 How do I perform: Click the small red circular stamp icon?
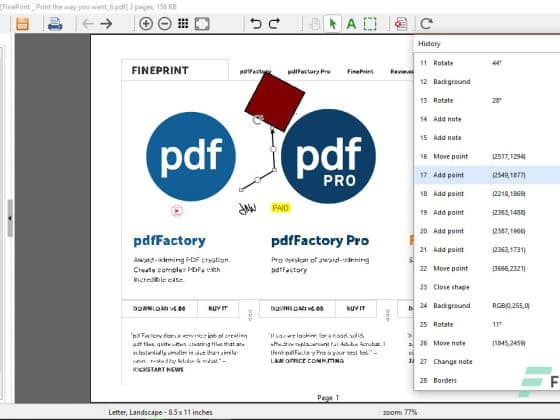(177, 211)
